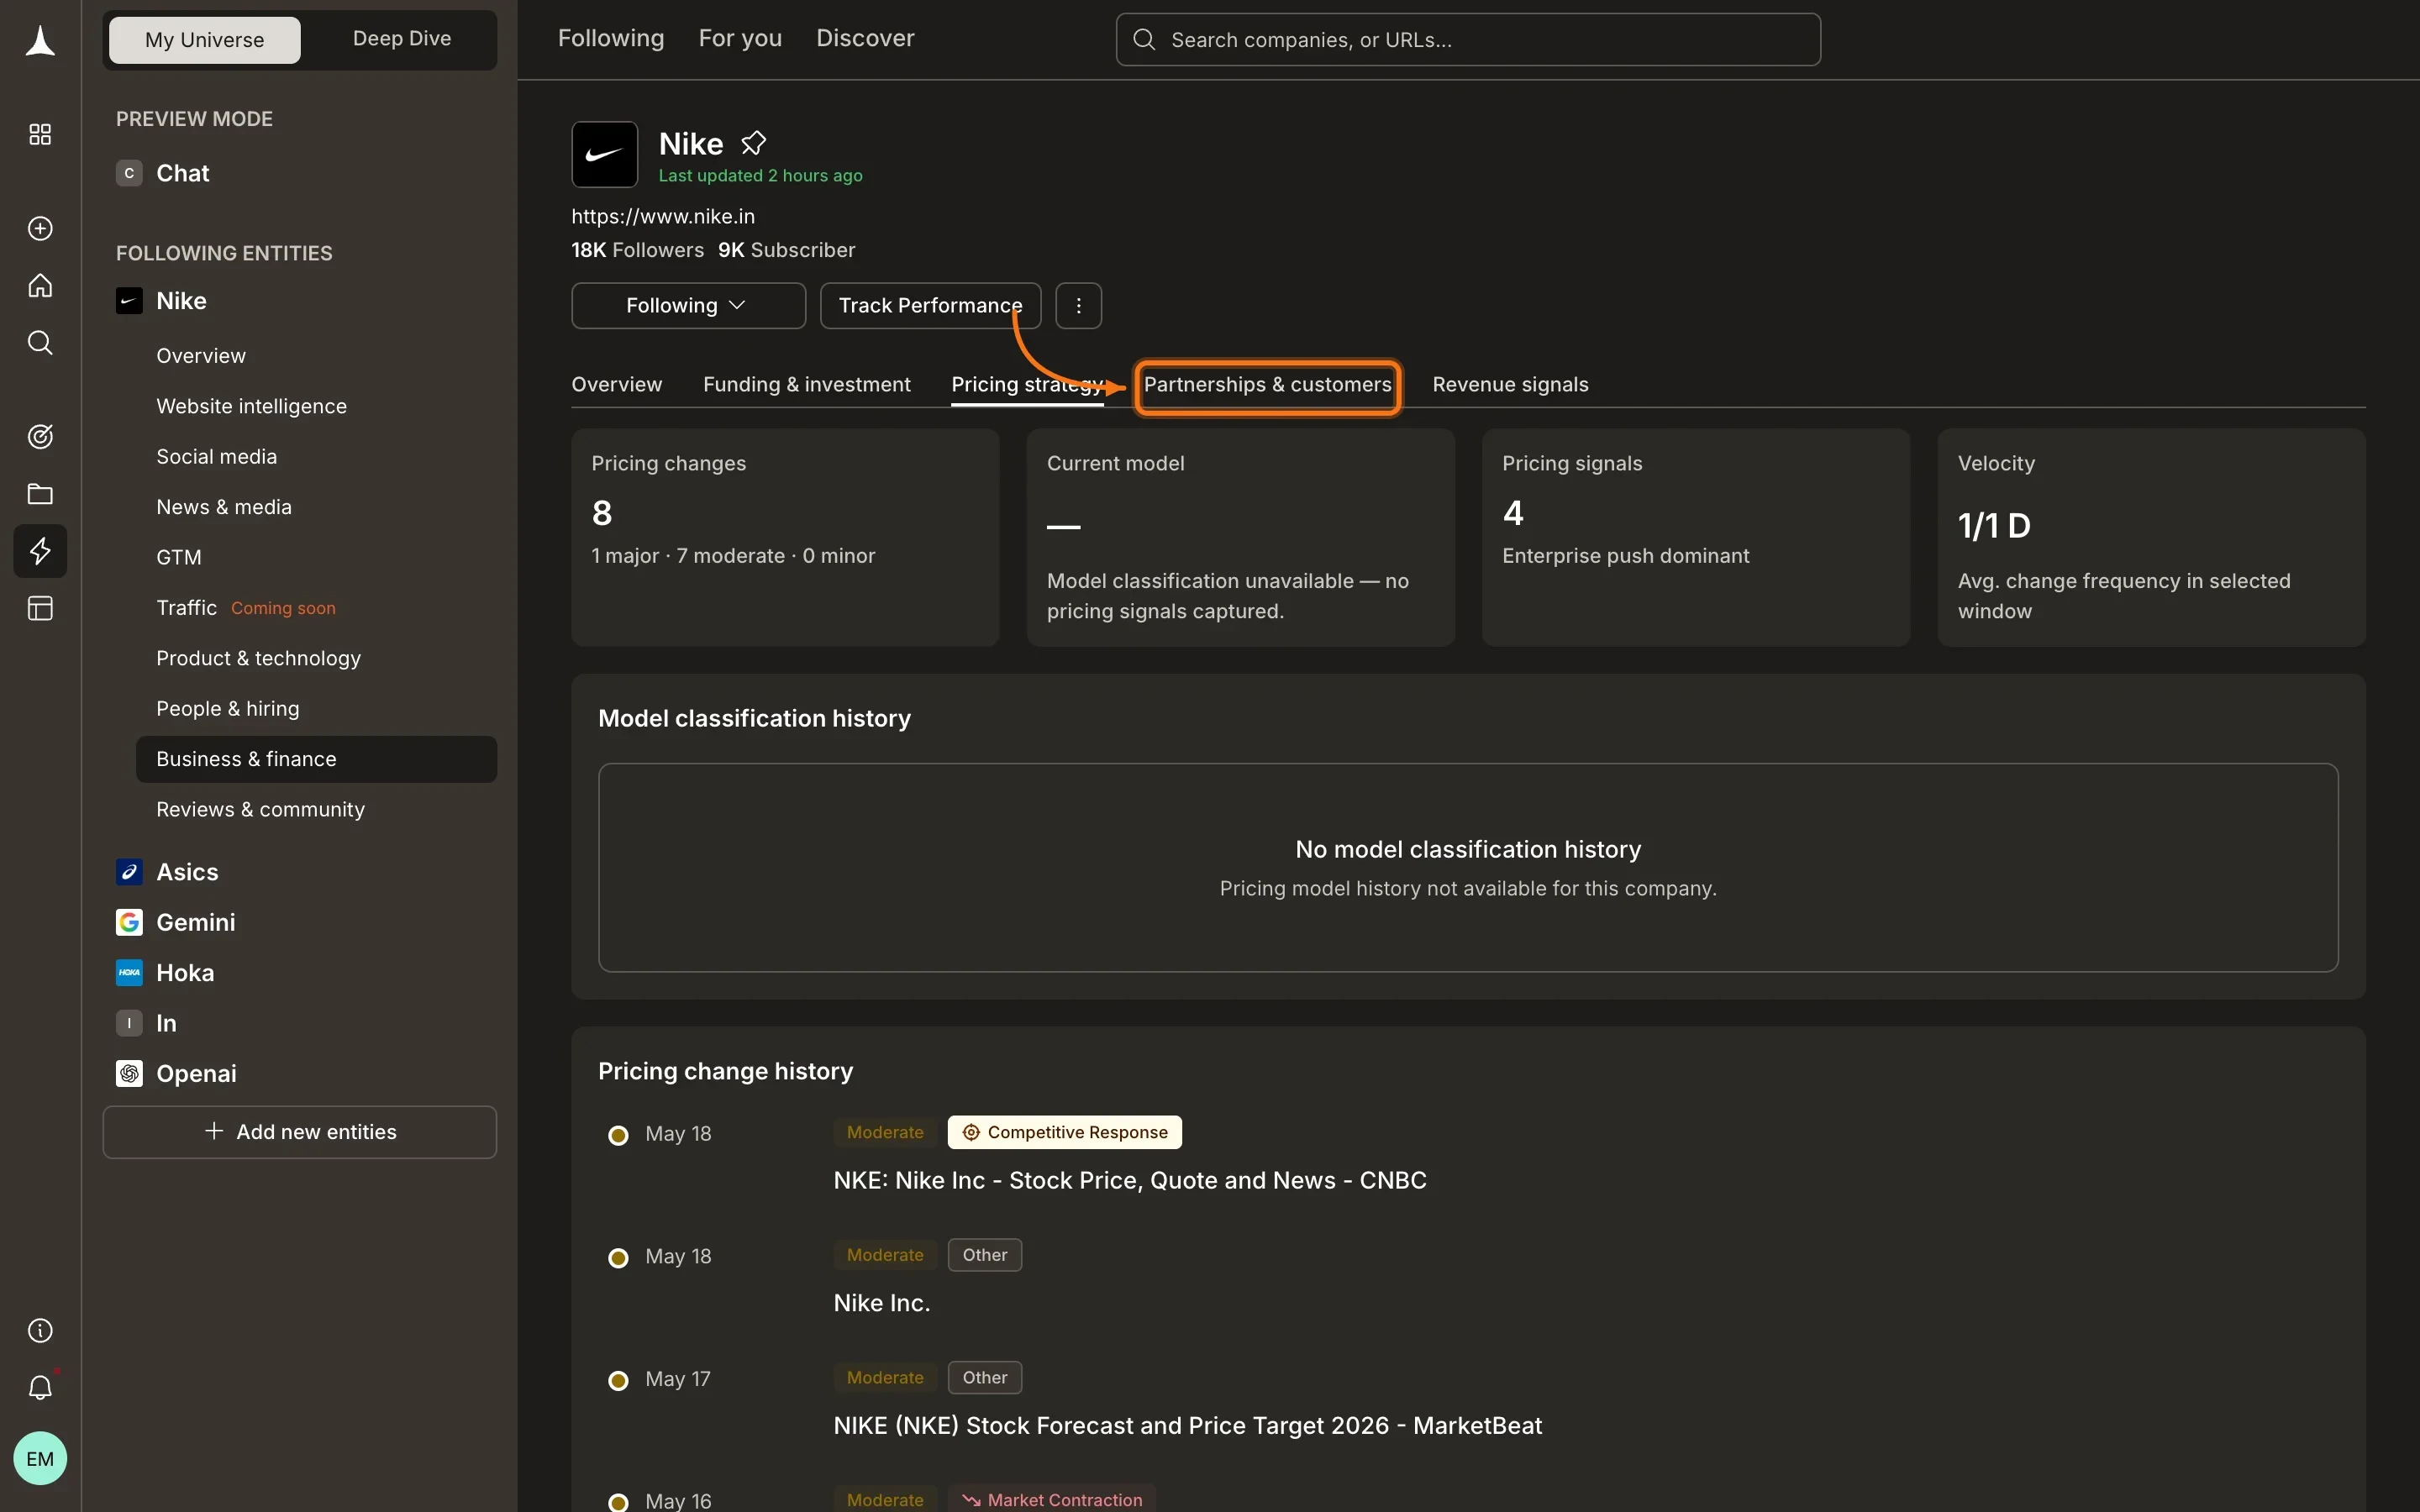Open the Discover top nav tab
This screenshot has width=2420, height=1512.
point(865,38)
